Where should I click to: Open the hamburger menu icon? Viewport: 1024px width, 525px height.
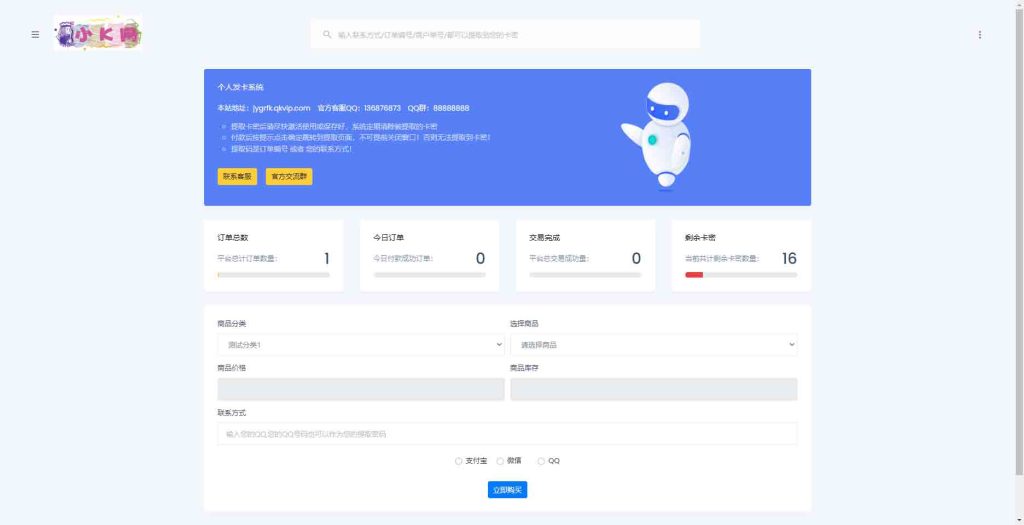point(35,34)
